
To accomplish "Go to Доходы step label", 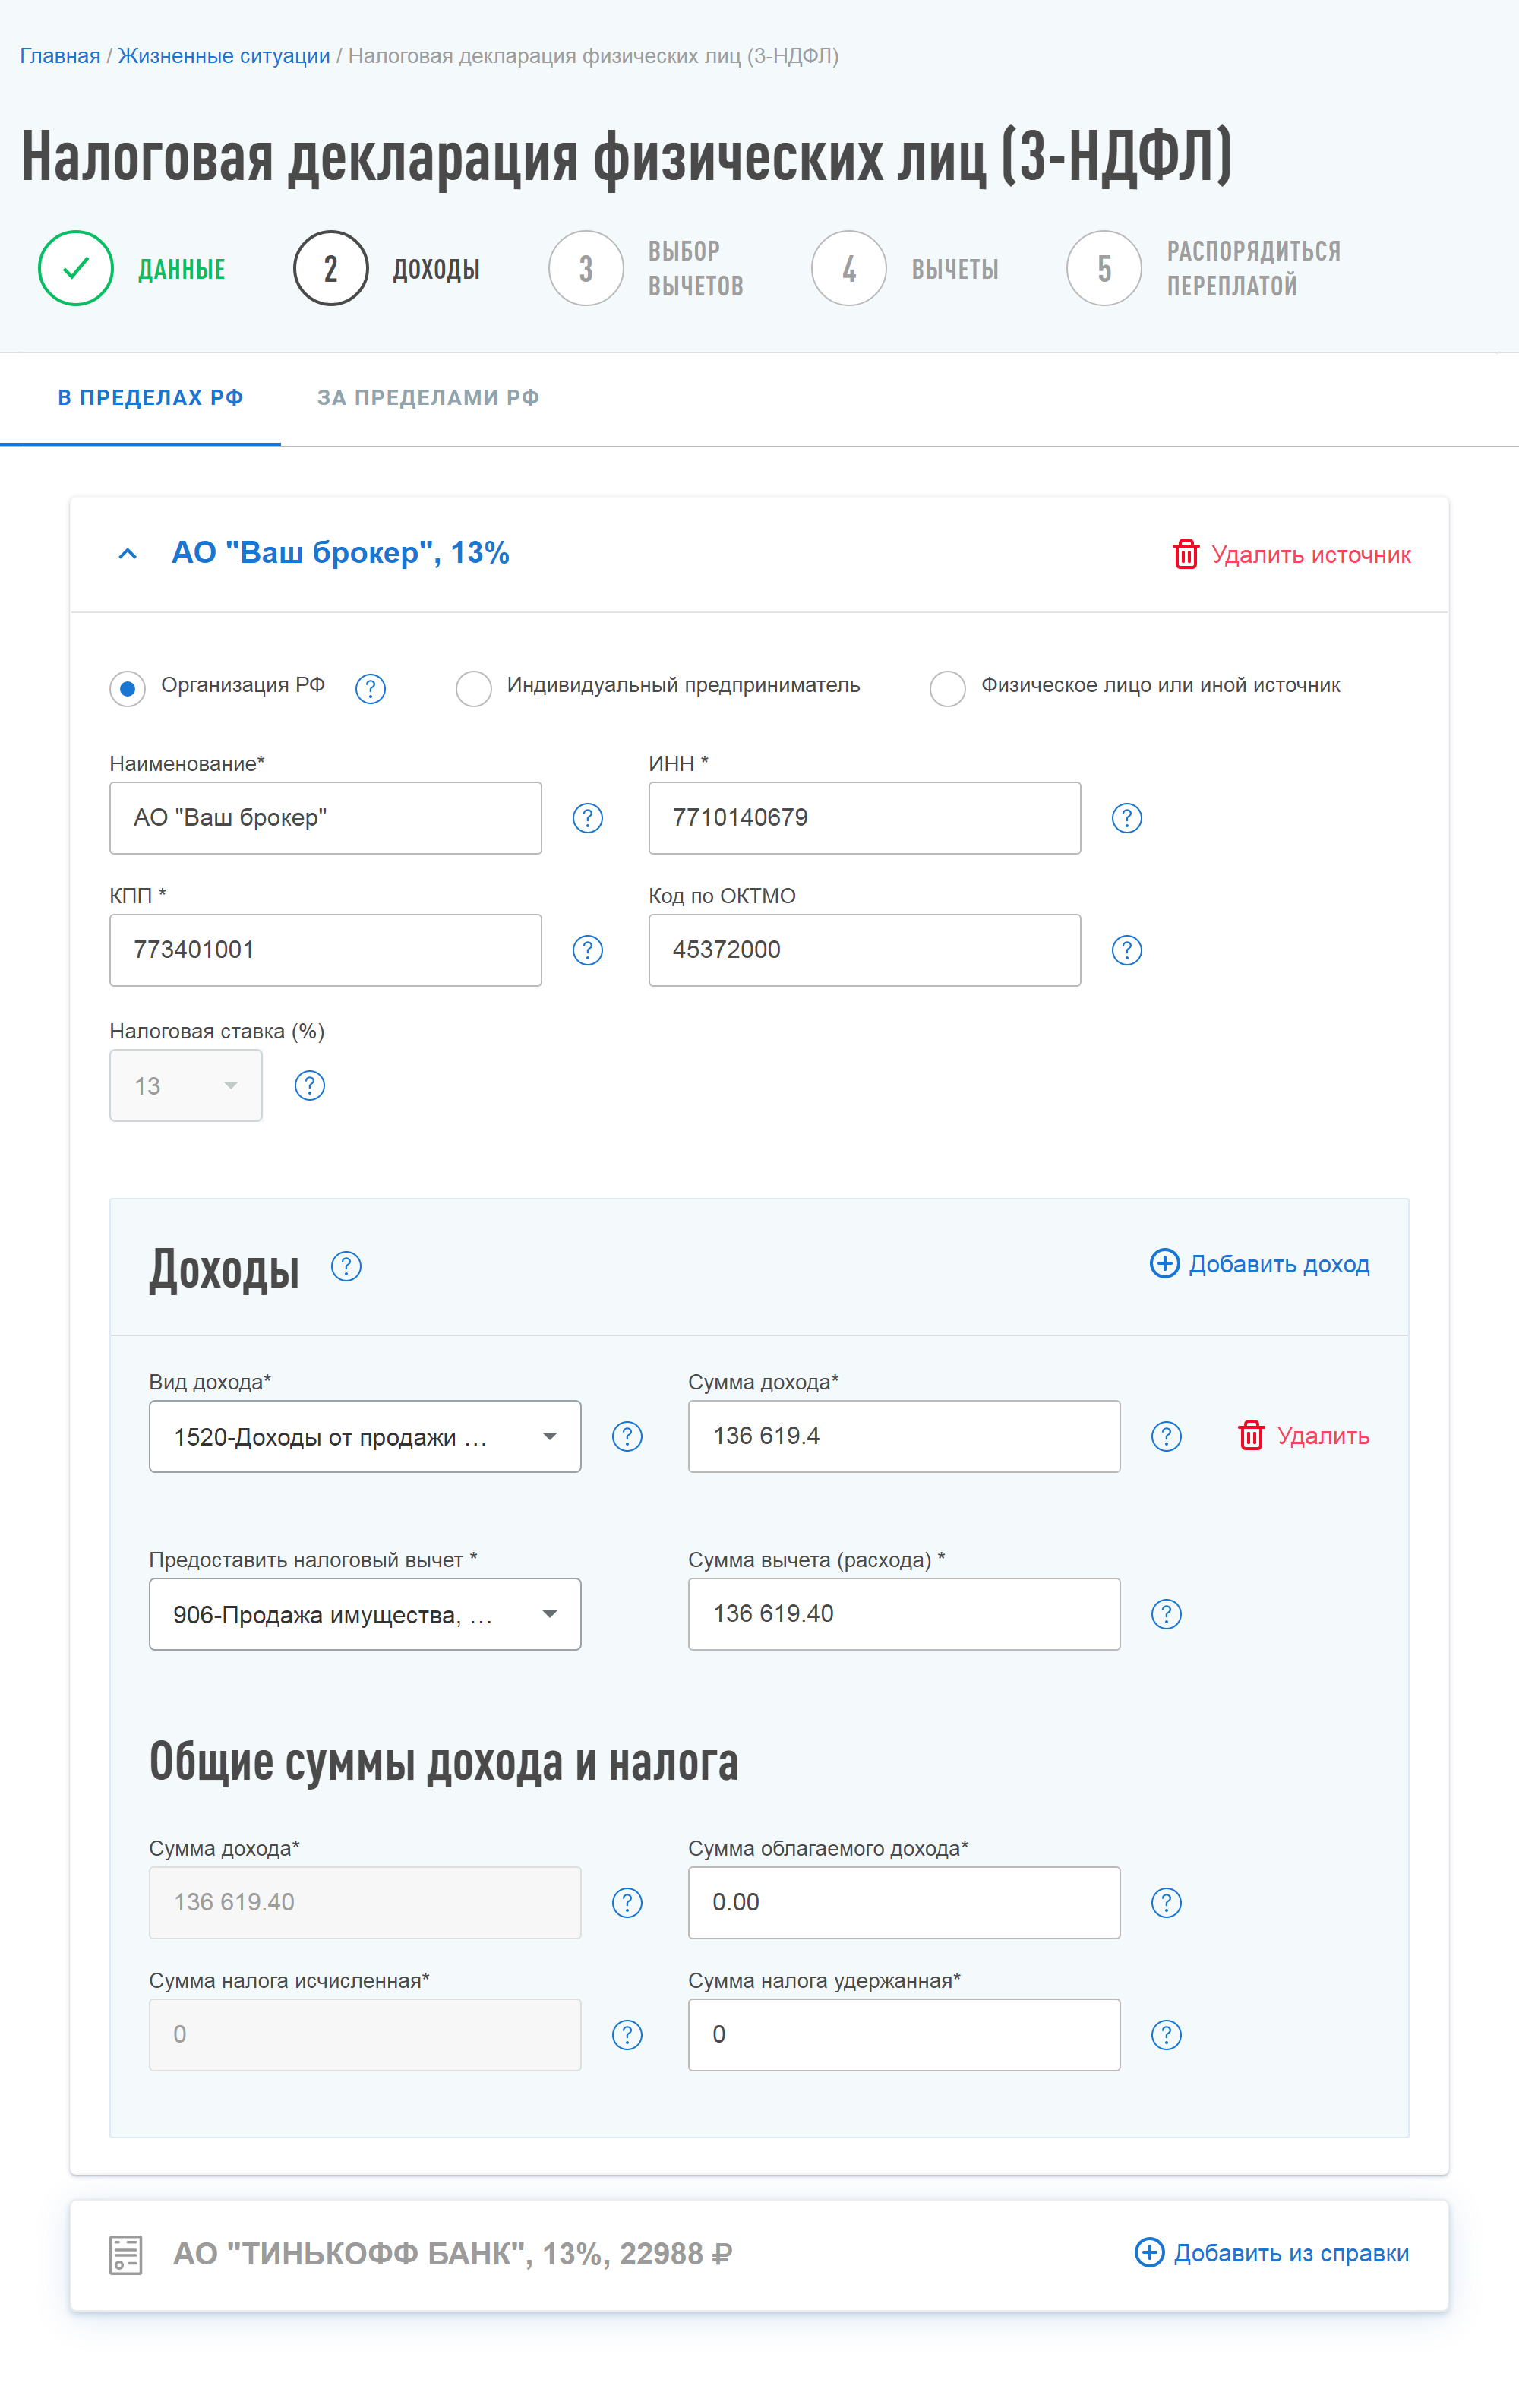I will [436, 269].
